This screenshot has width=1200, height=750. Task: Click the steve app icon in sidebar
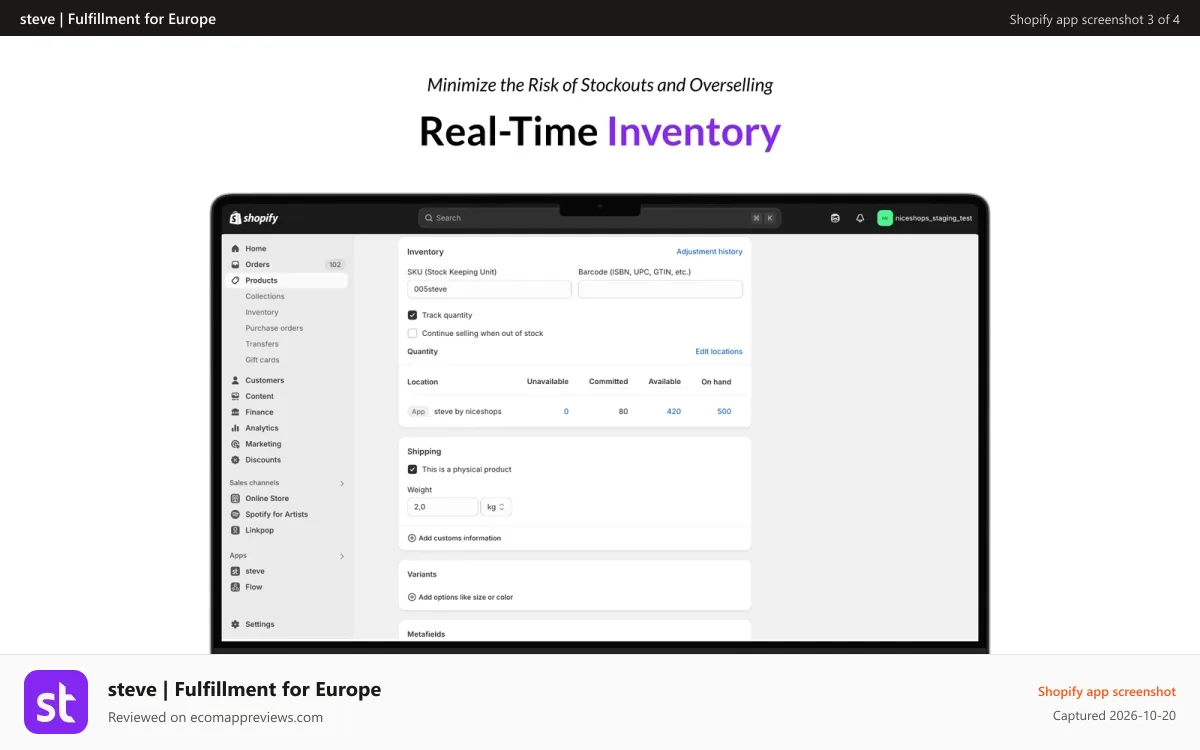[x=235, y=571]
